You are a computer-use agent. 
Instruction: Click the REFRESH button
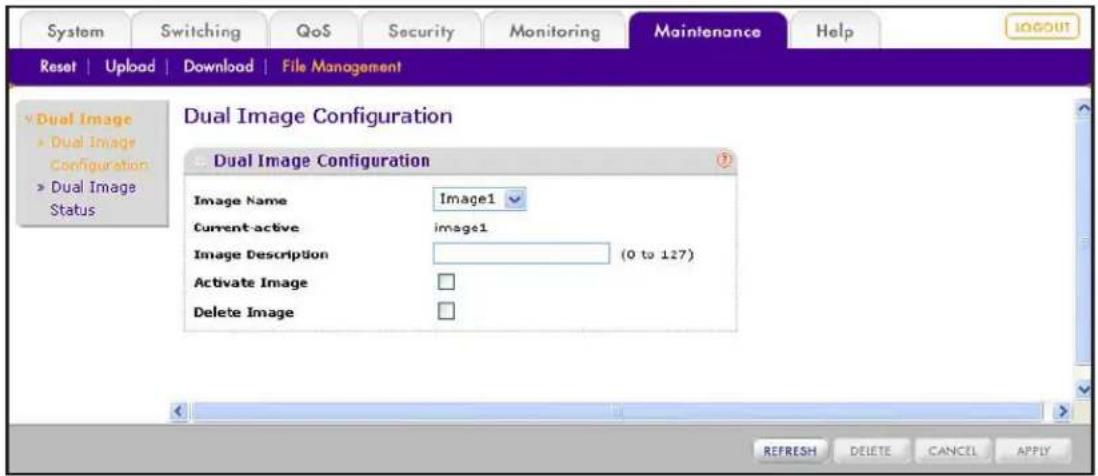[790, 452]
